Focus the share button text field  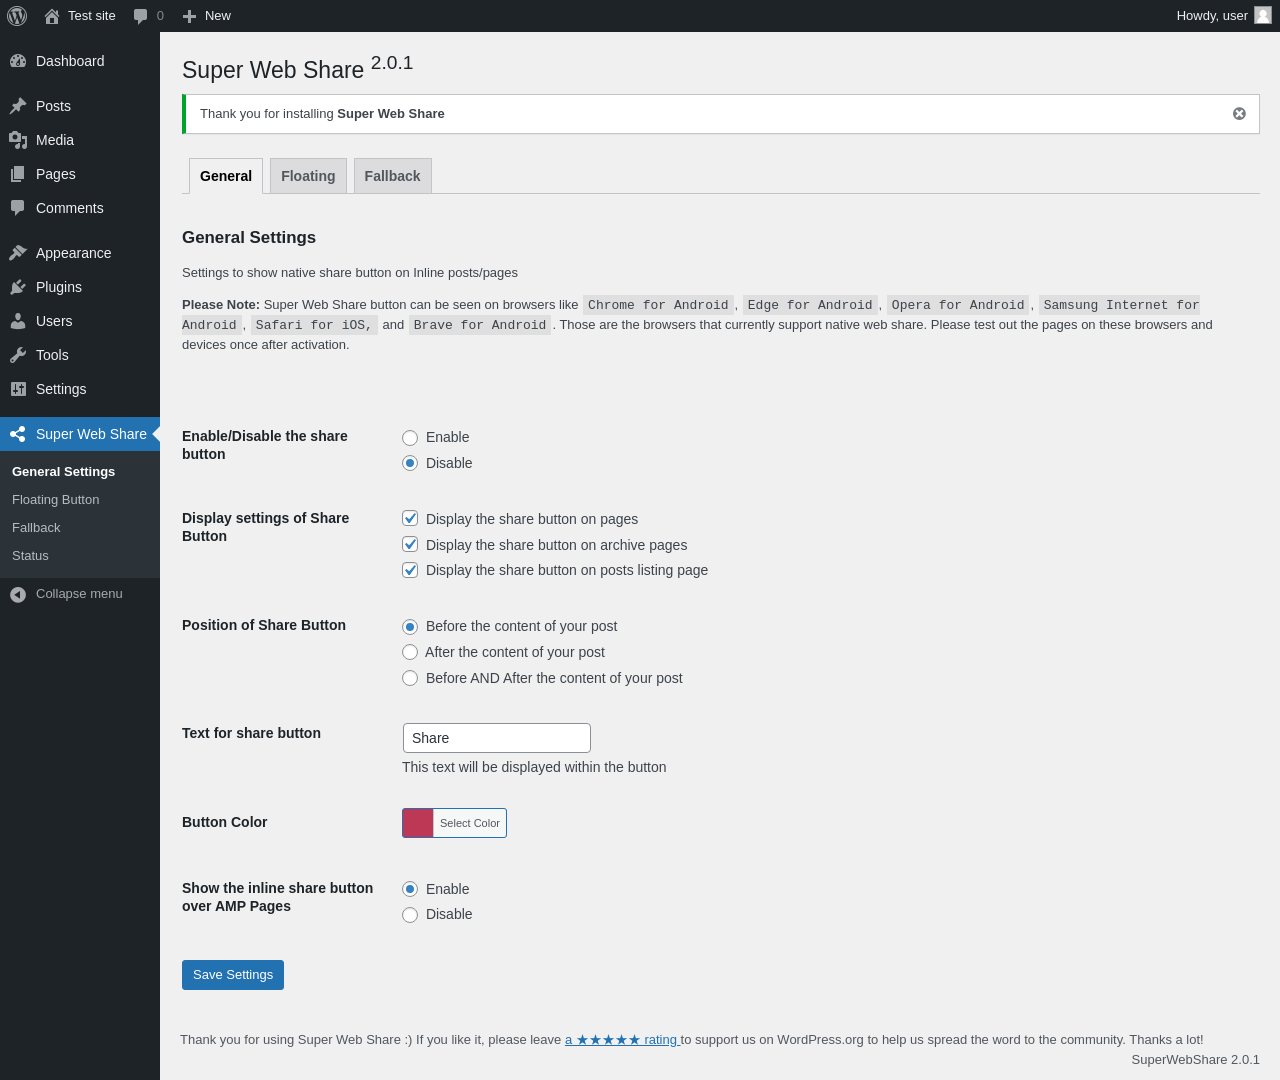point(497,738)
